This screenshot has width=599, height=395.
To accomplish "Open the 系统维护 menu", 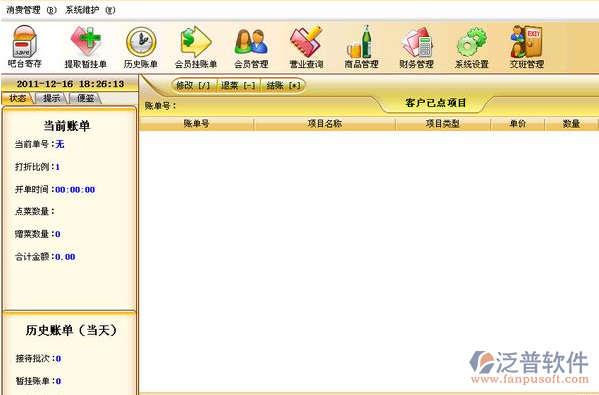I will click(x=90, y=10).
